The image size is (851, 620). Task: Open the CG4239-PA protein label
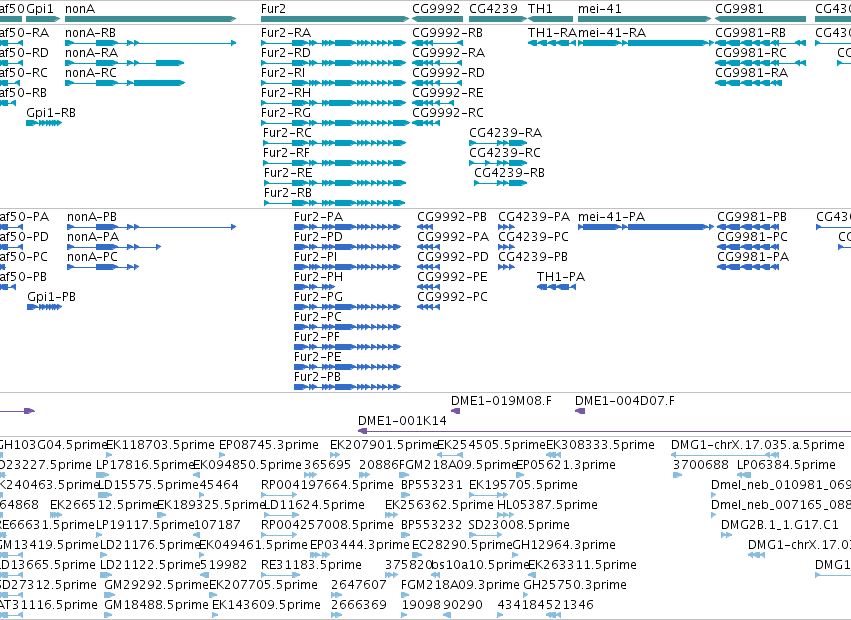click(535, 217)
